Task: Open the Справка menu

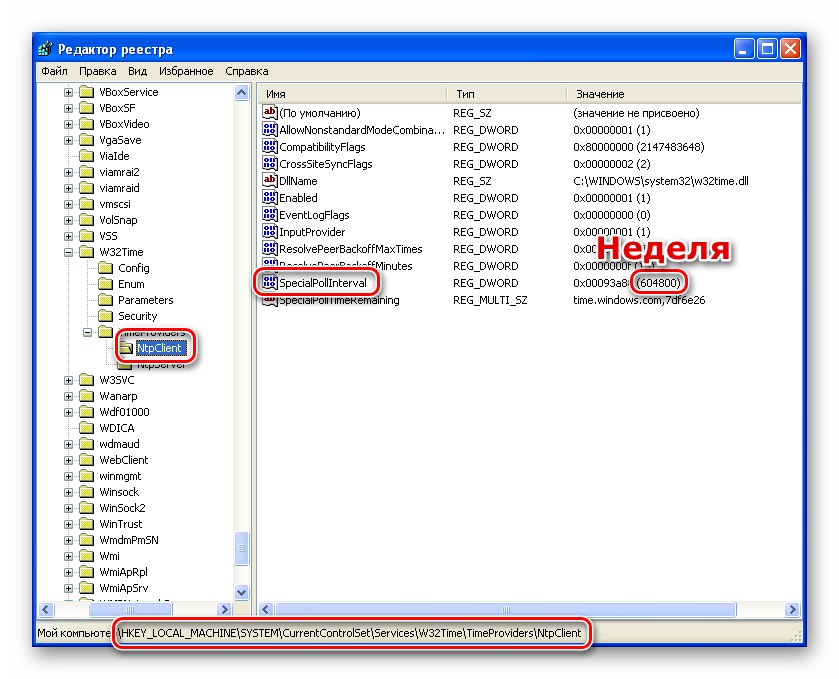Action: (247, 71)
